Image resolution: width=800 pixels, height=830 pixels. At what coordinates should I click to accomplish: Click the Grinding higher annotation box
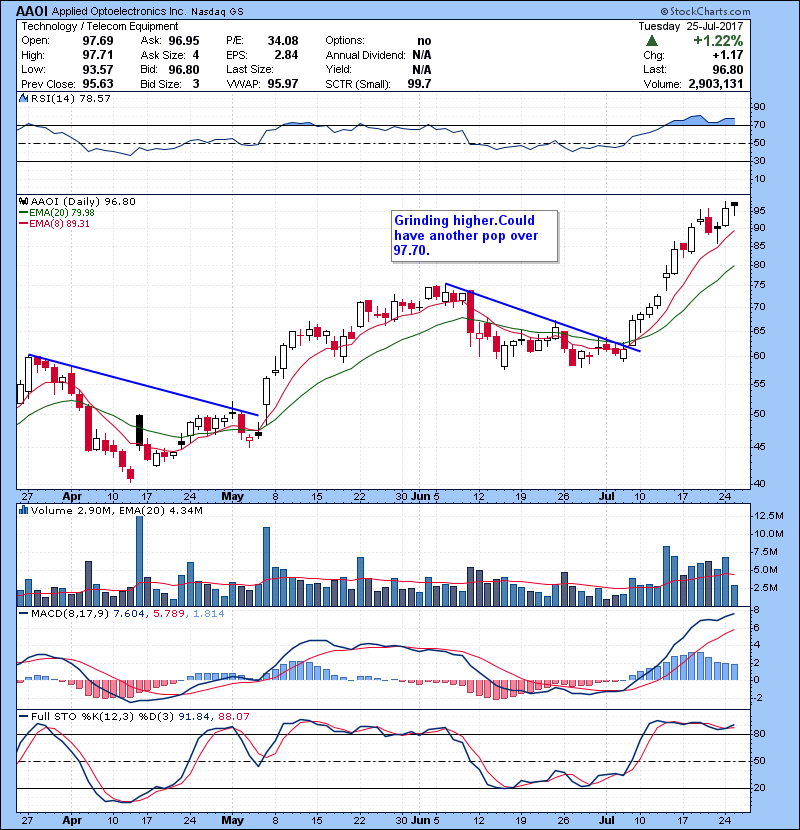(474, 236)
